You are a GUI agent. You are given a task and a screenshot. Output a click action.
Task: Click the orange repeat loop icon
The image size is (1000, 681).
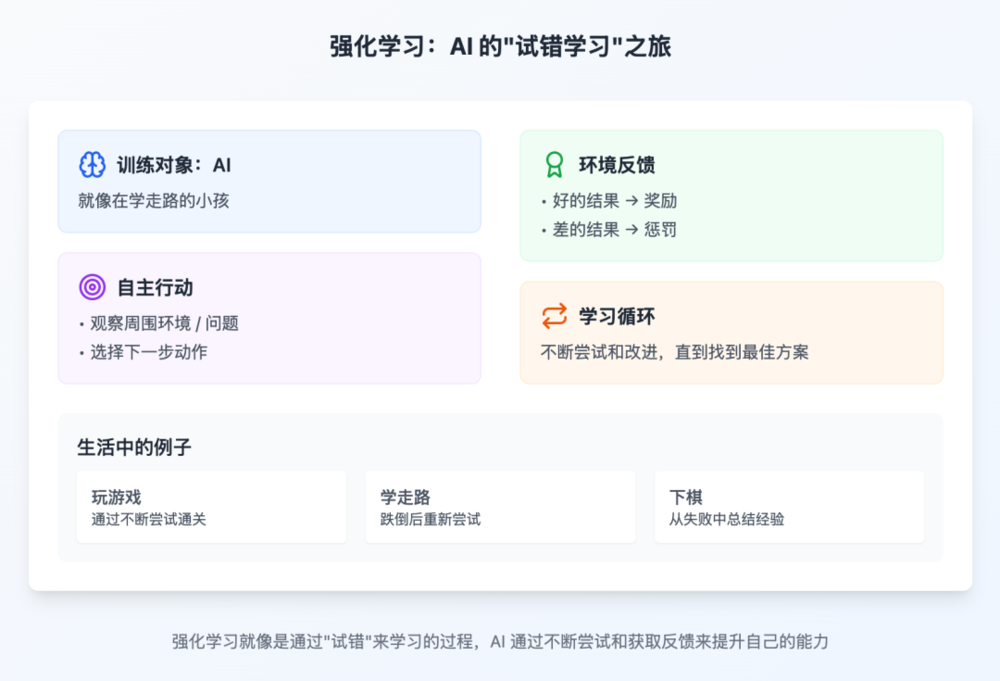(554, 316)
